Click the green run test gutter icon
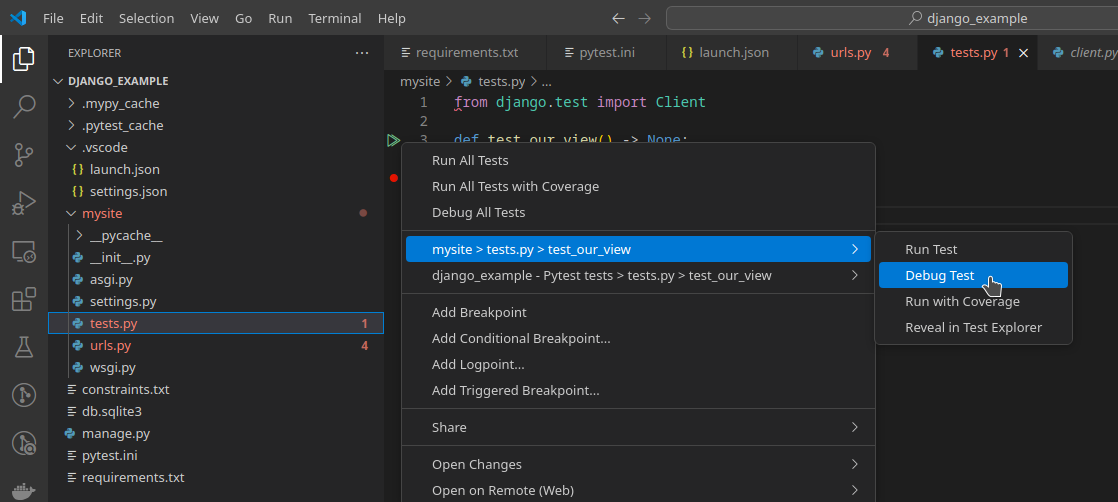The image size is (1118, 502). tap(393, 140)
